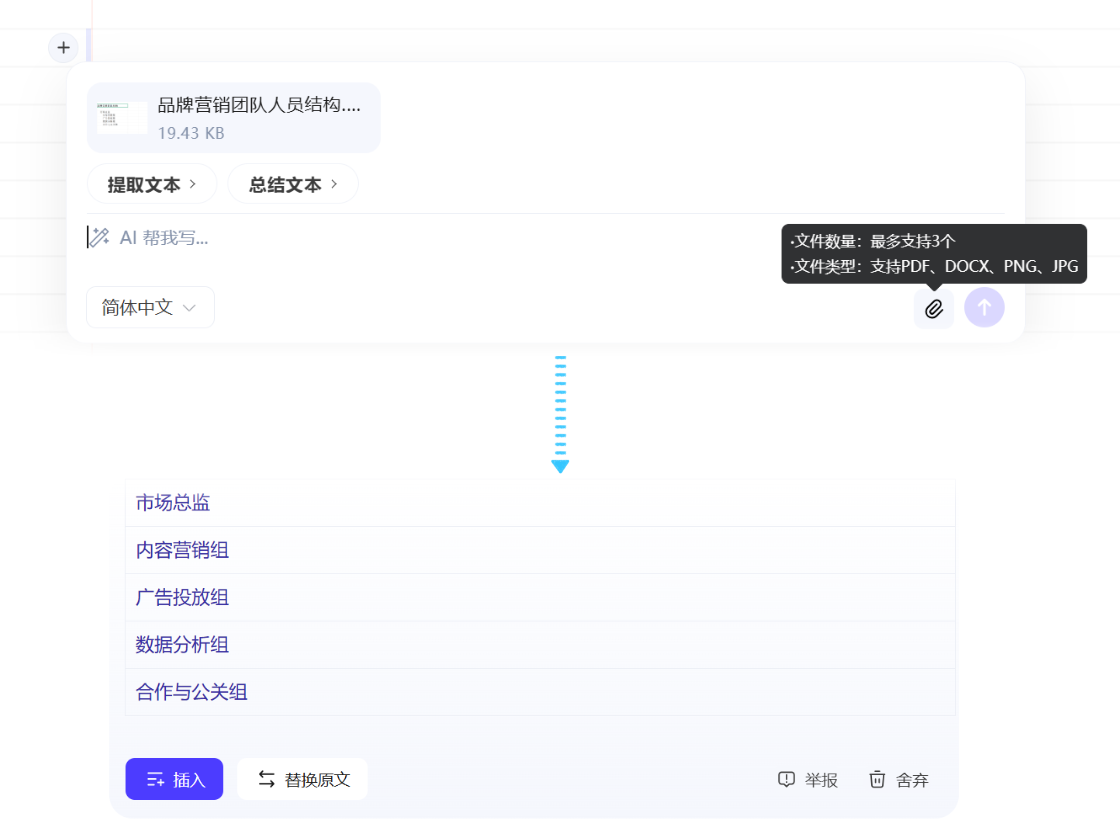Click the trash icon next to 舍弃
The height and width of the screenshot is (840, 1120).
point(877,779)
